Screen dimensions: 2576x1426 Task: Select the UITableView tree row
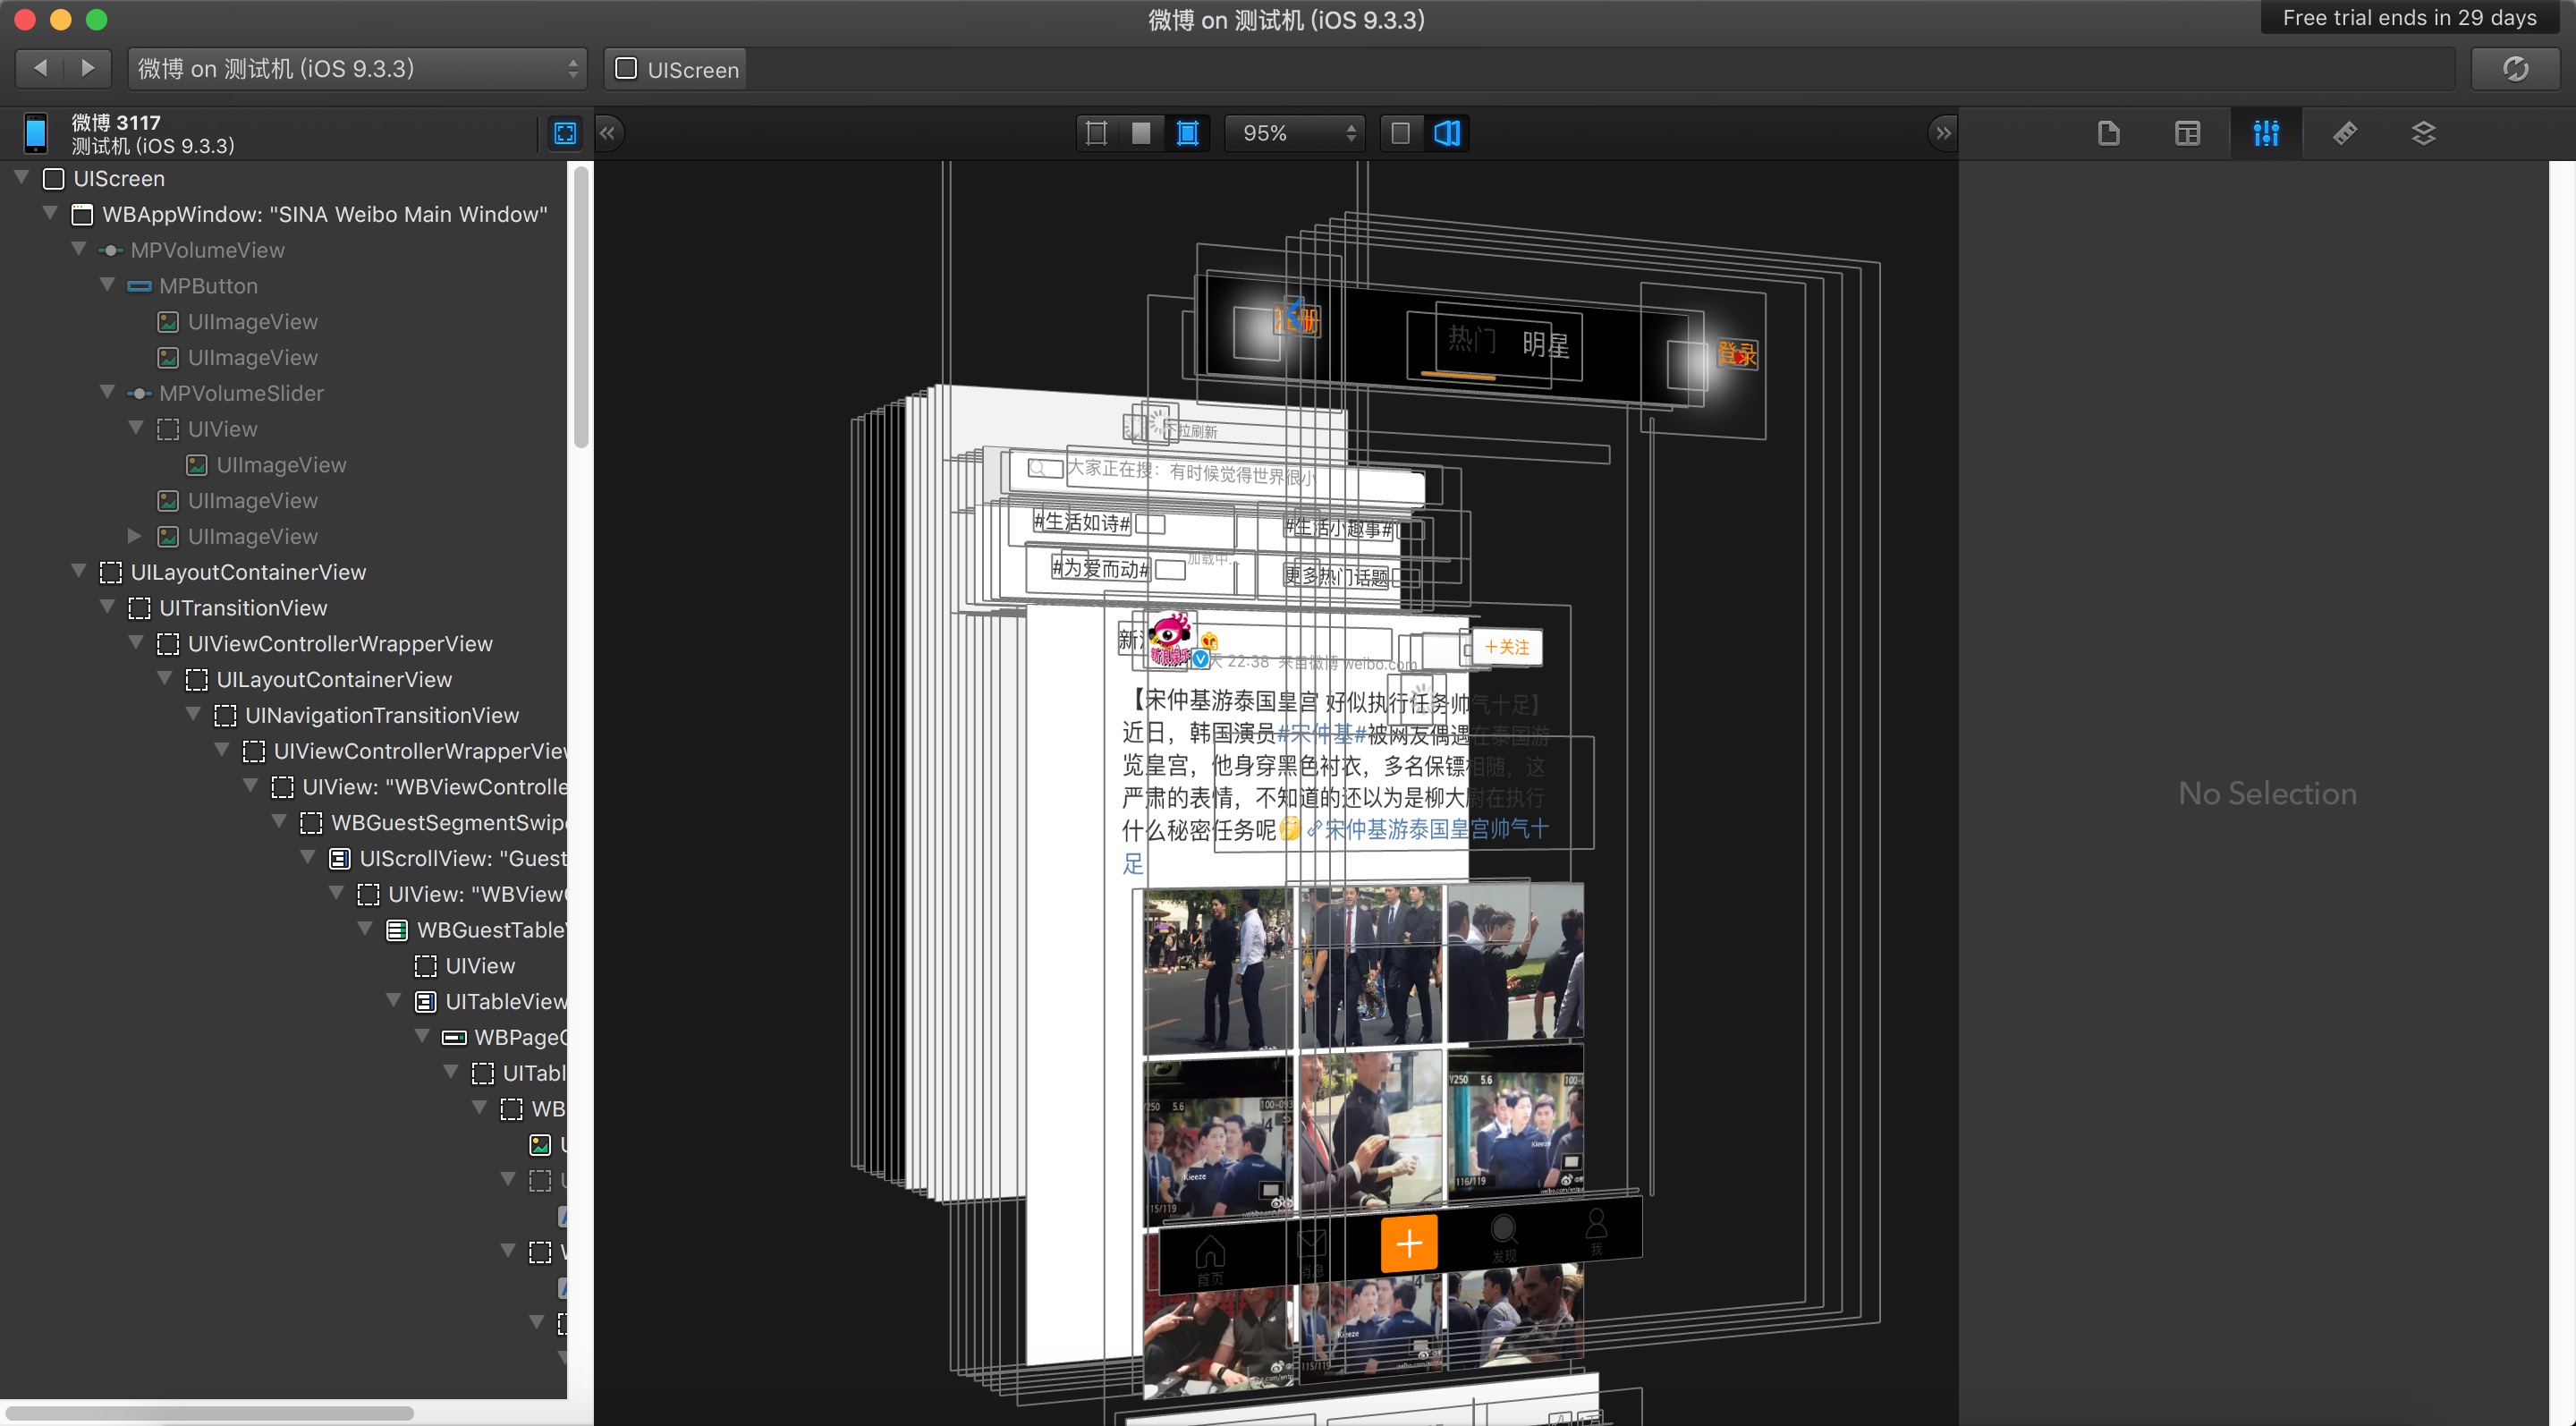pyautogui.click(x=284, y=1002)
